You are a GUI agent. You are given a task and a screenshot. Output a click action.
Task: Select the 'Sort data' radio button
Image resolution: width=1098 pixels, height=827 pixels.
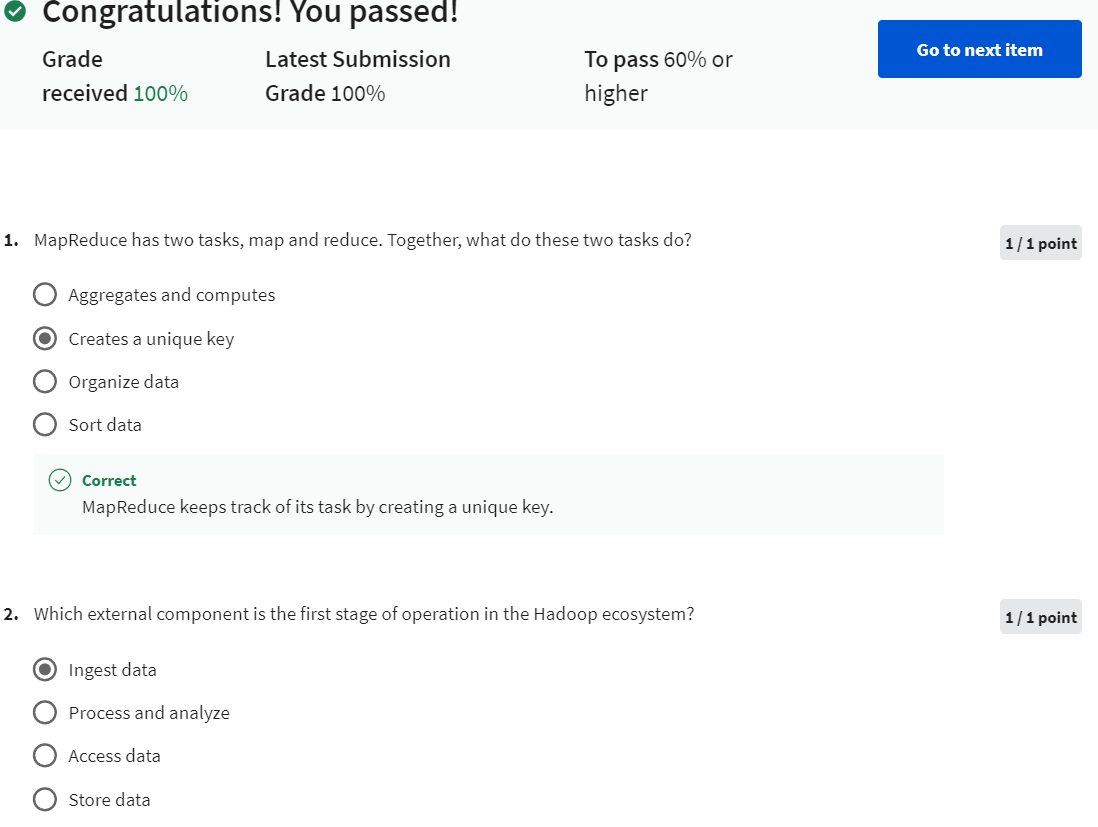pyautogui.click(x=45, y=424)
